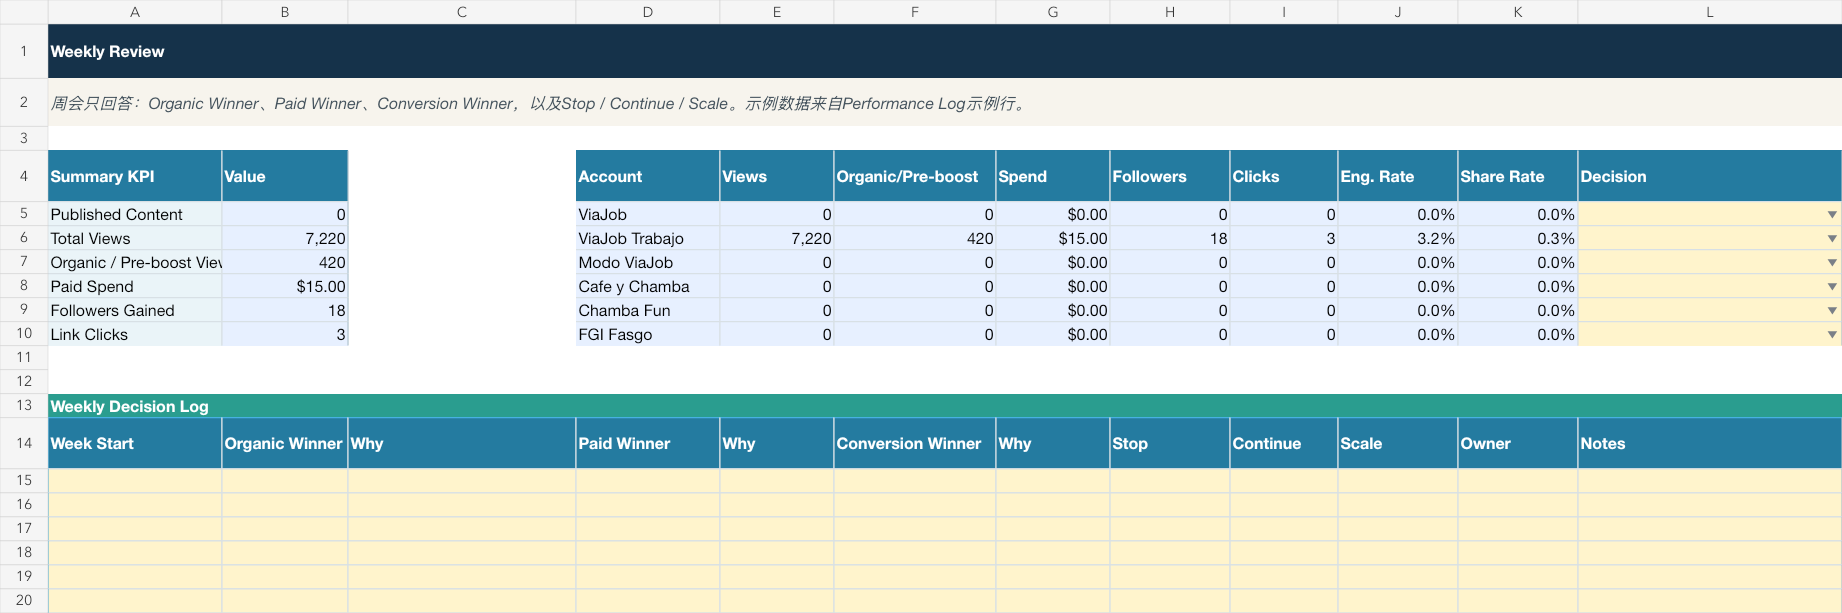1842x613 pixels.
Task: Click the empty Week Start input cell in row 15
Action: (x=135, y=480)
